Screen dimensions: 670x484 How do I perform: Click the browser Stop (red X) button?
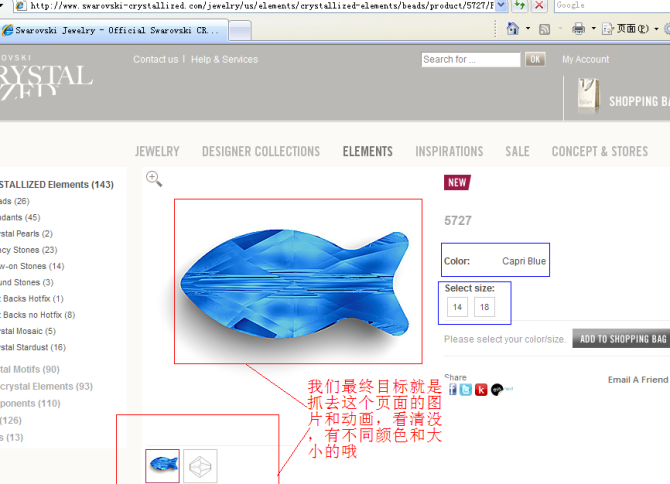tap(539, 6)
